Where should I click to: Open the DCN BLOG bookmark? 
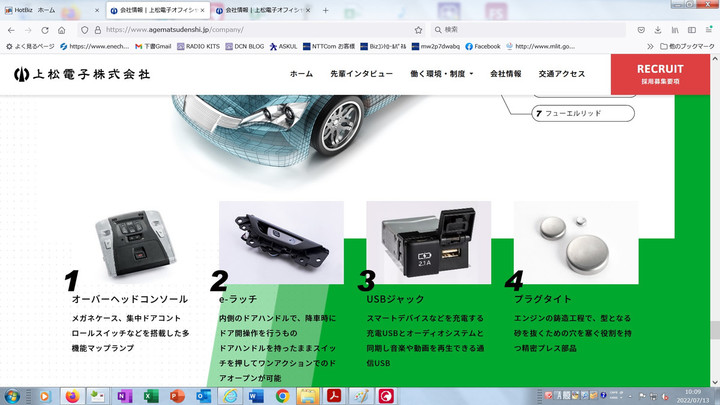pyautogui.click(x=245, y=46)
